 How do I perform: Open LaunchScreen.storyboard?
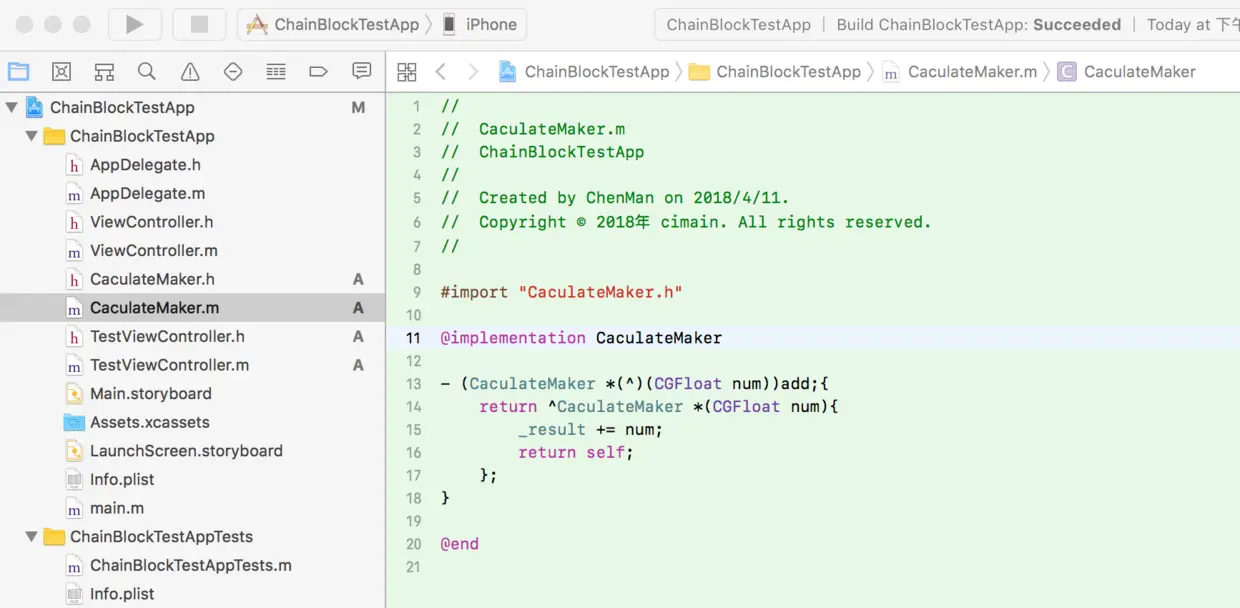point(186,451)
